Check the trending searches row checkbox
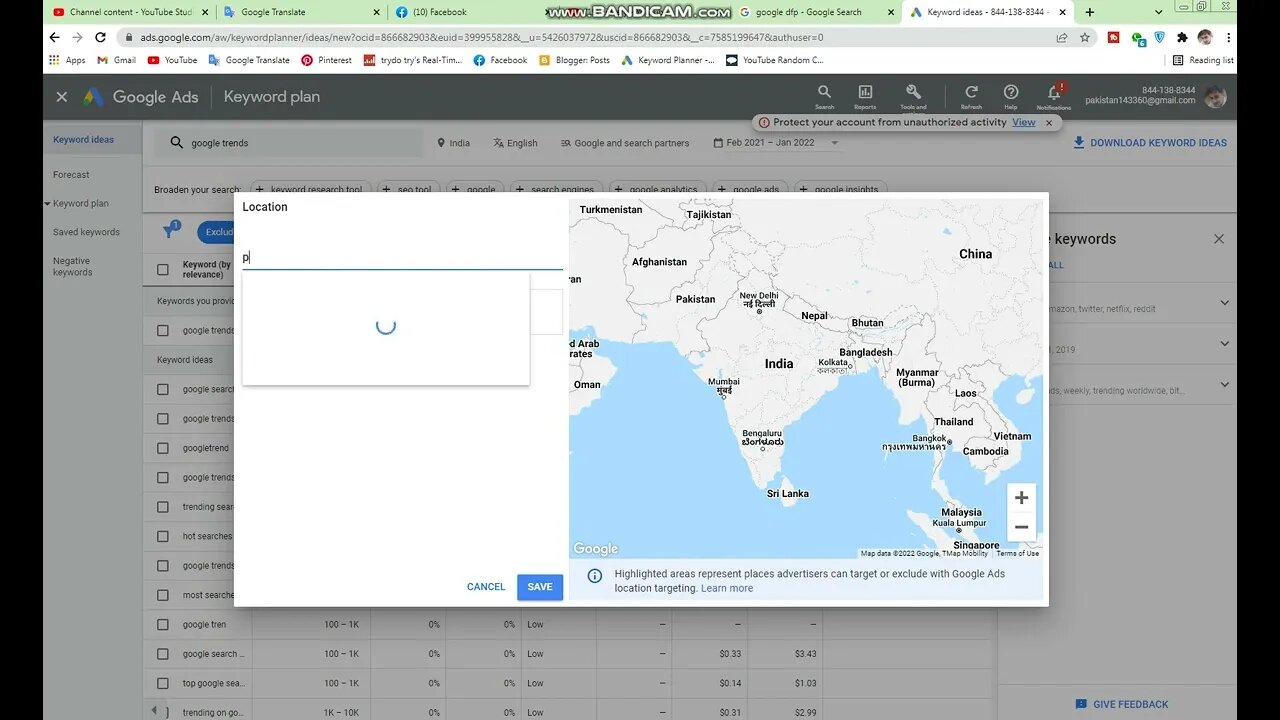This screenshot has height=720, width=1280. (163, 507)
